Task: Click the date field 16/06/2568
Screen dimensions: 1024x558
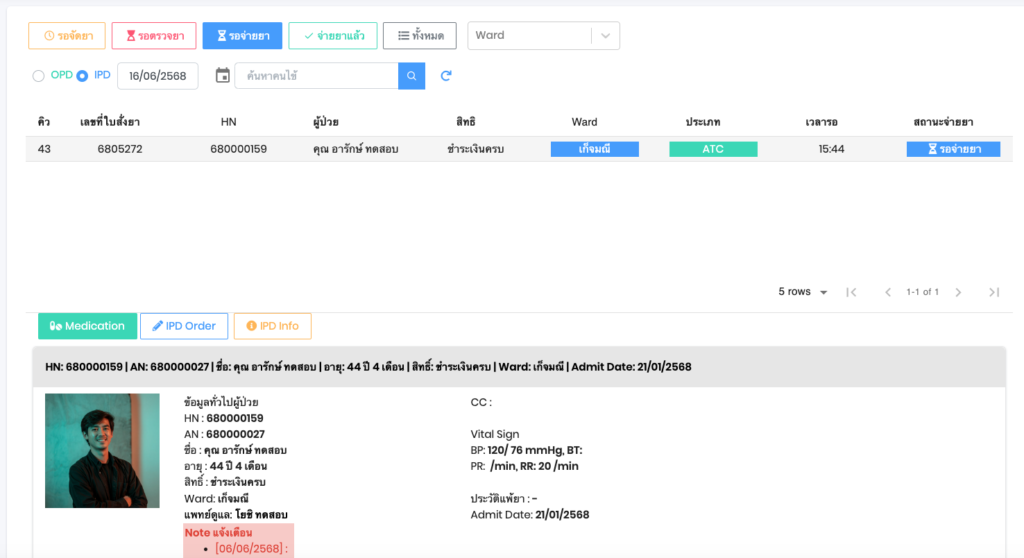Action: coord(158,76)
